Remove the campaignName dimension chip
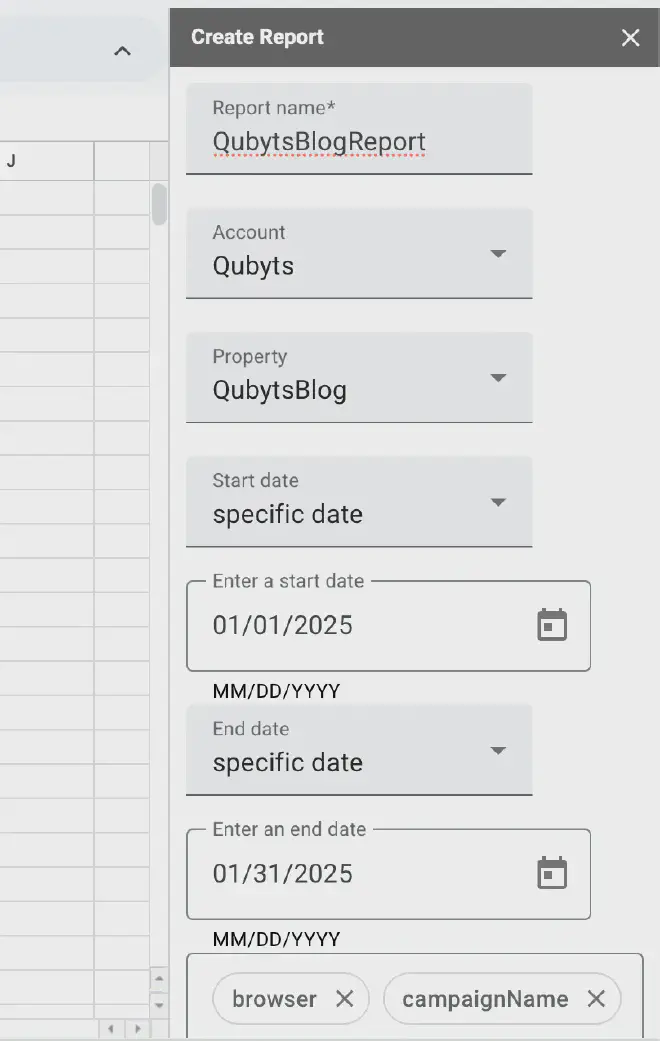The height and width of the screenshot is (1041, 660). click(596, 999)
